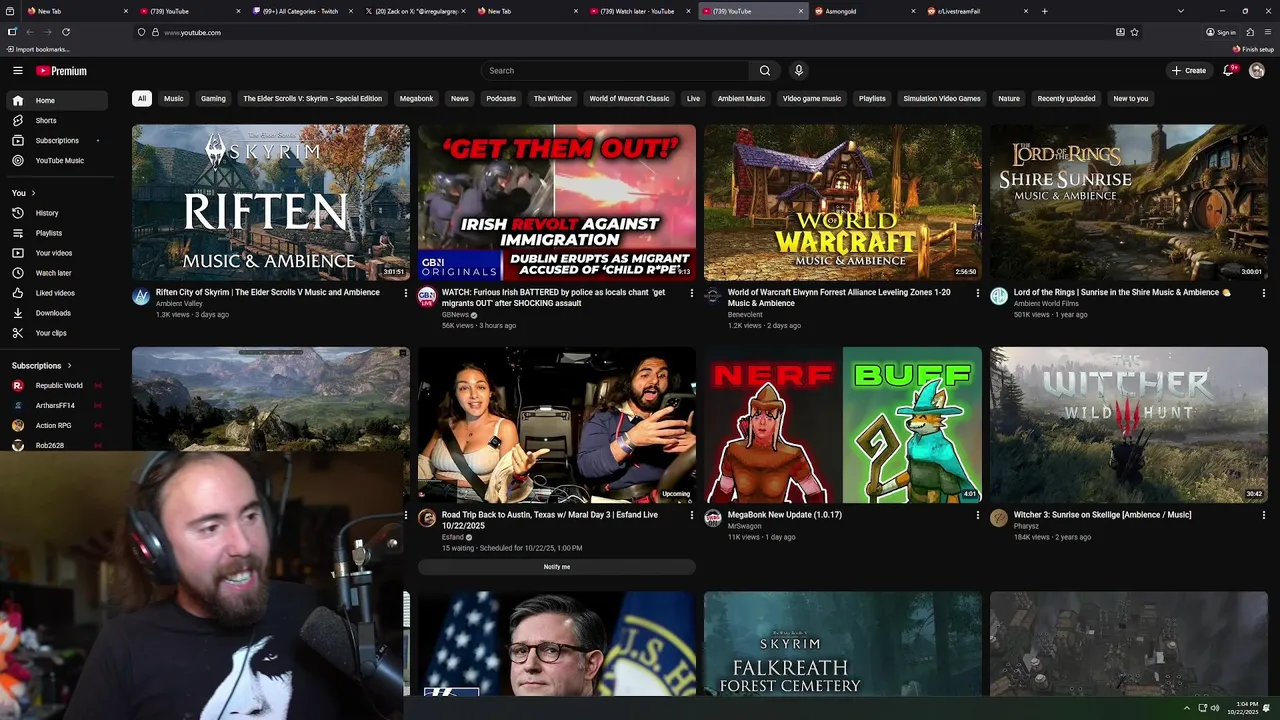Open the Shire Sunrise thumbnail
The width and height of the screenshot is (1280, 720).
click(1129, 202)
